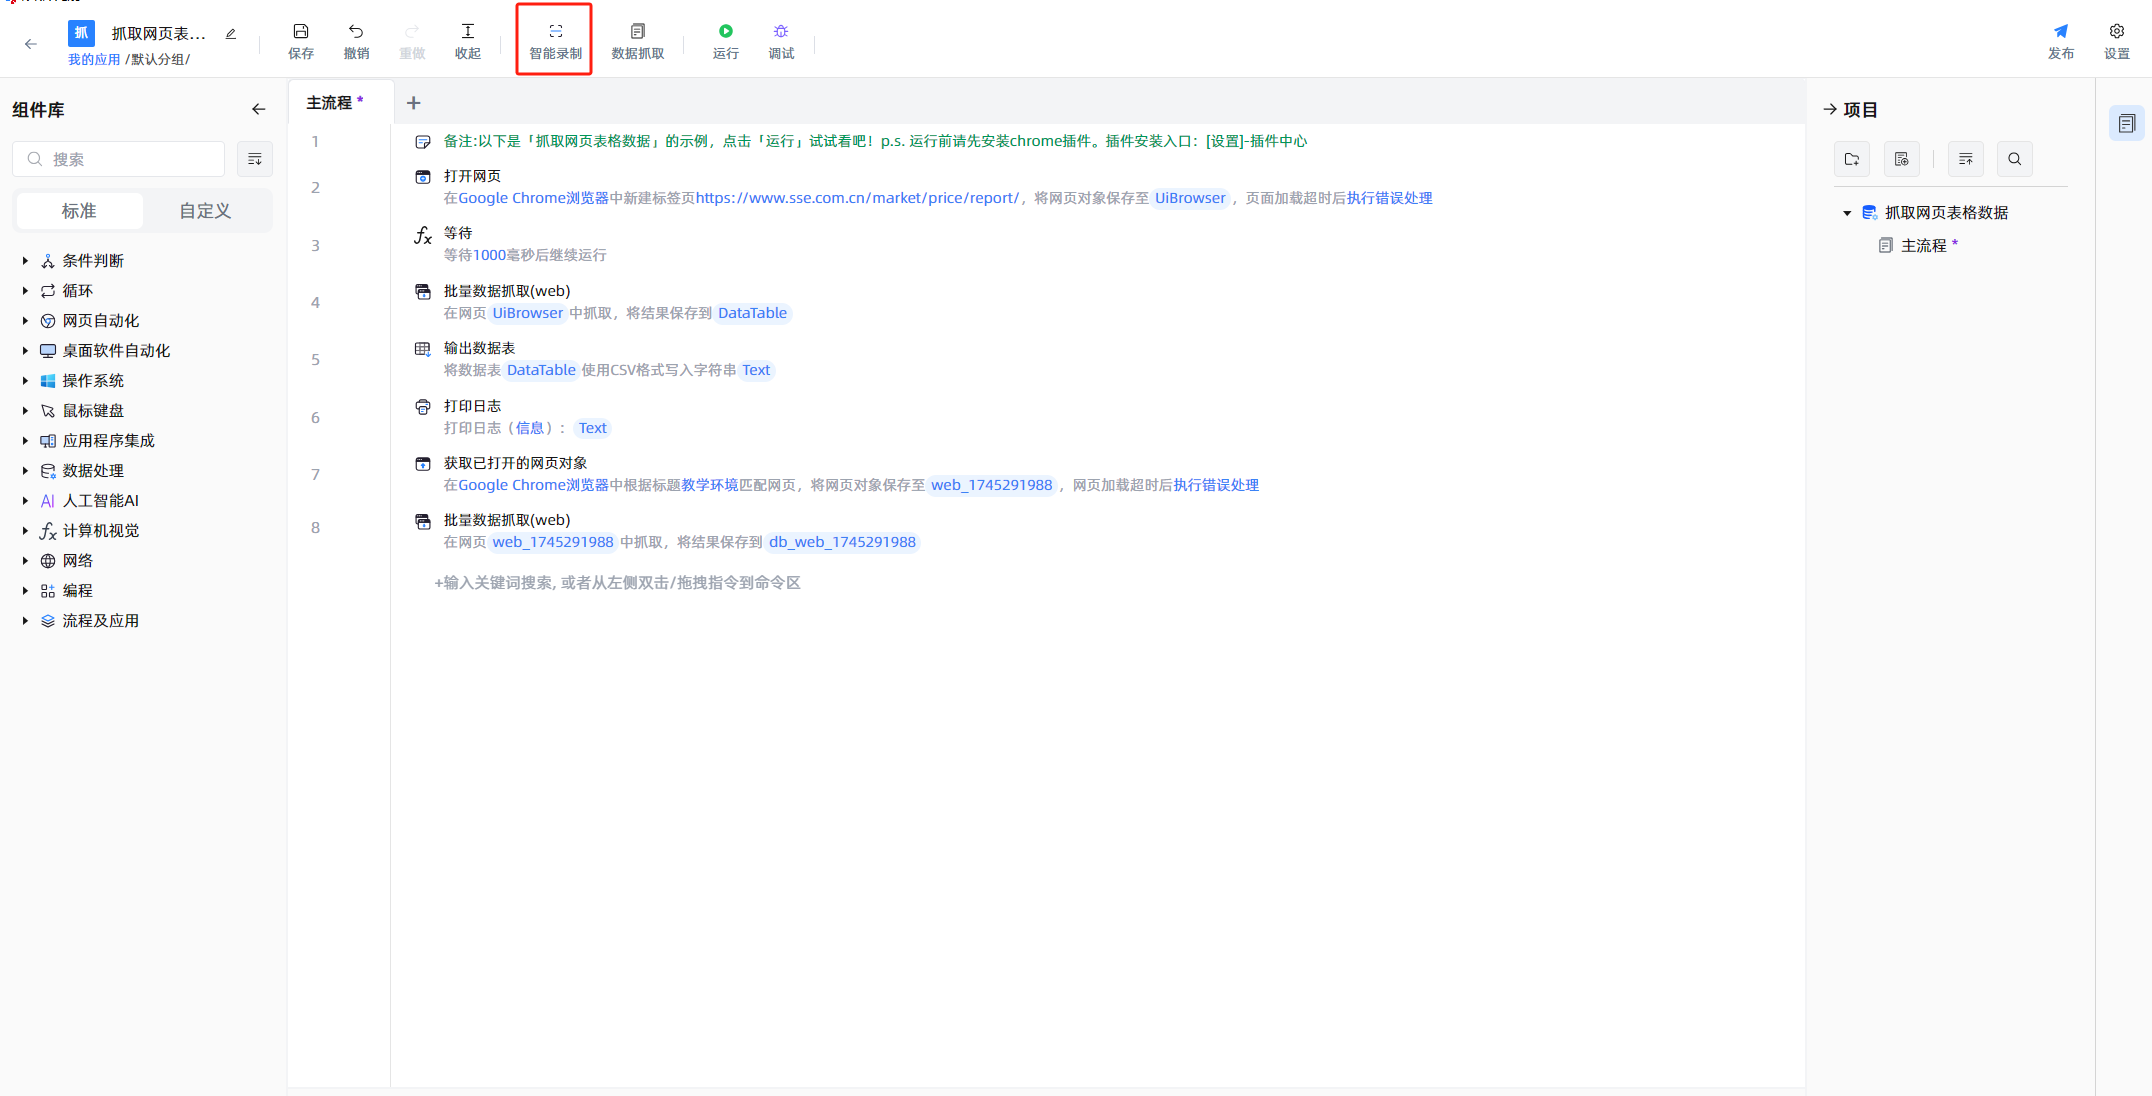Click the component library search field
Viewport: 2152px width, 1096px height.
click(118, 158)
